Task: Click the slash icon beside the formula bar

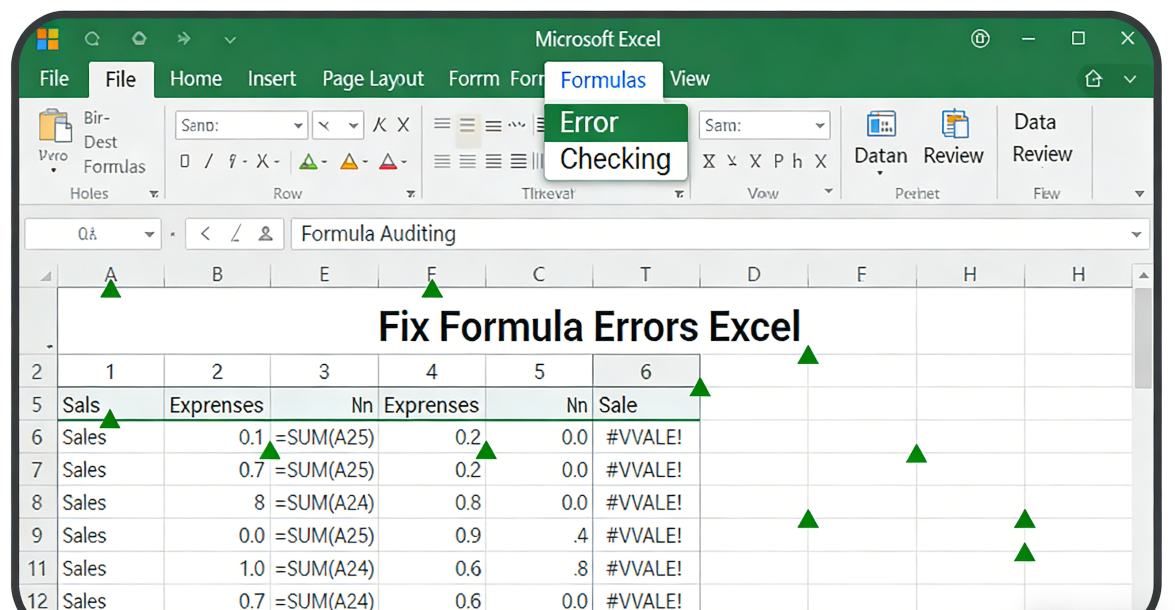Action: 235,234
